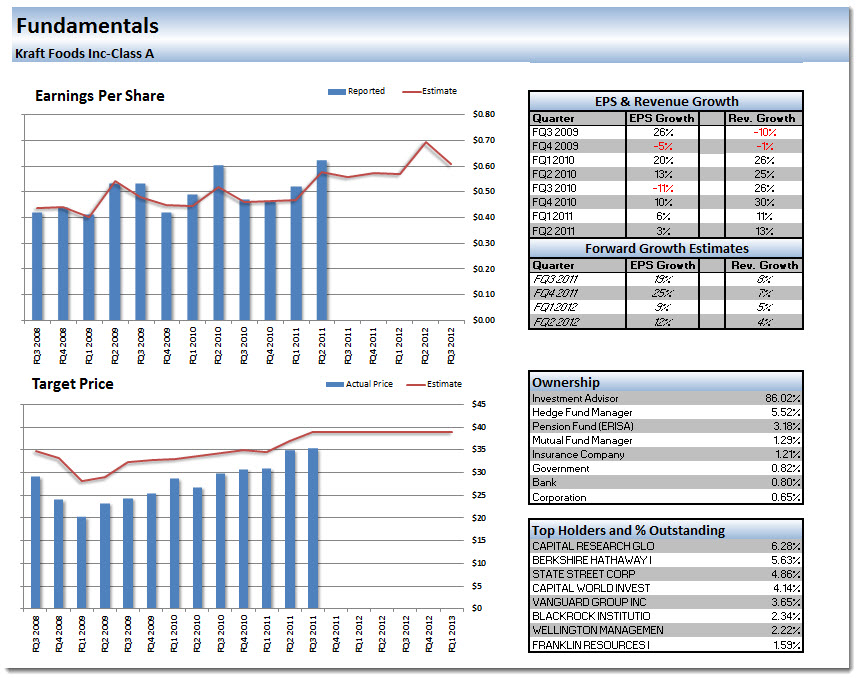Click the tallest EPS bar for FQ2 2011

coord(322,240)
